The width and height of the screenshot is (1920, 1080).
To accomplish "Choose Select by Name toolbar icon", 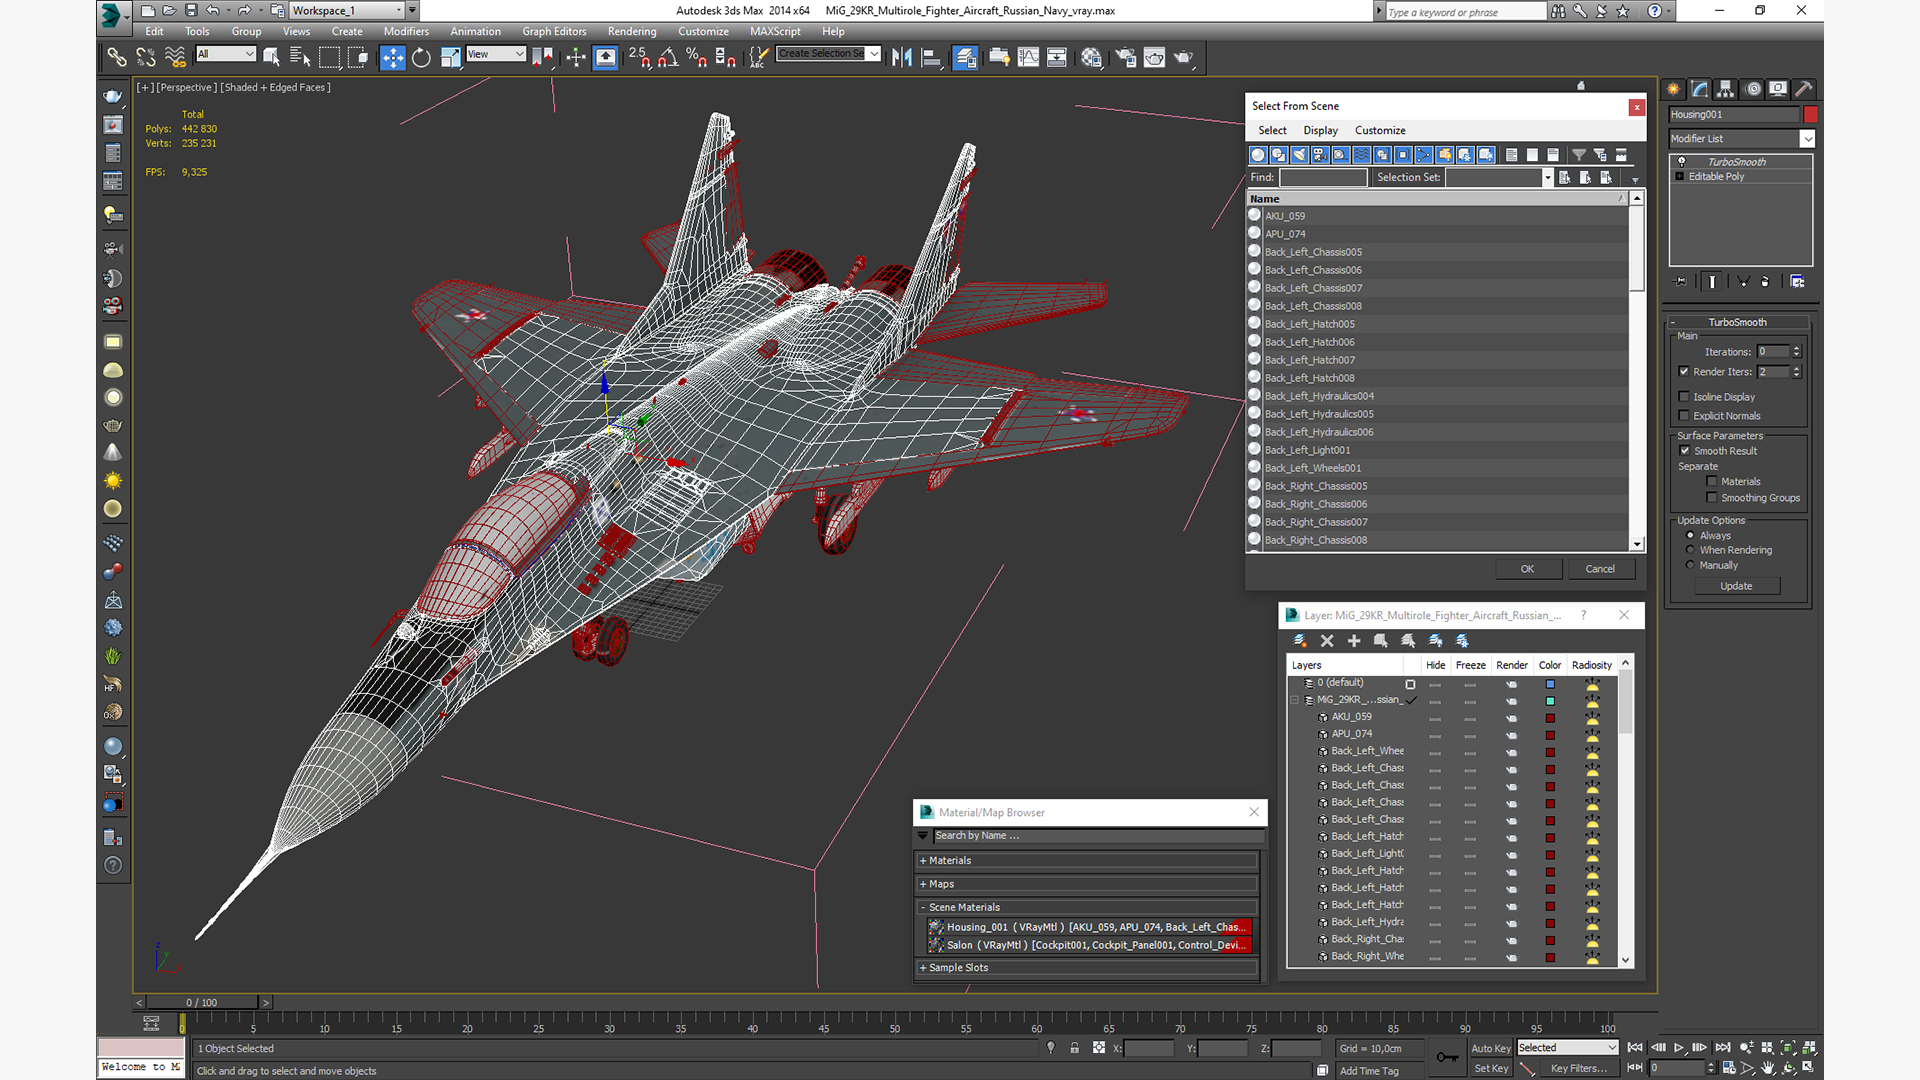I will pos(299,57).
